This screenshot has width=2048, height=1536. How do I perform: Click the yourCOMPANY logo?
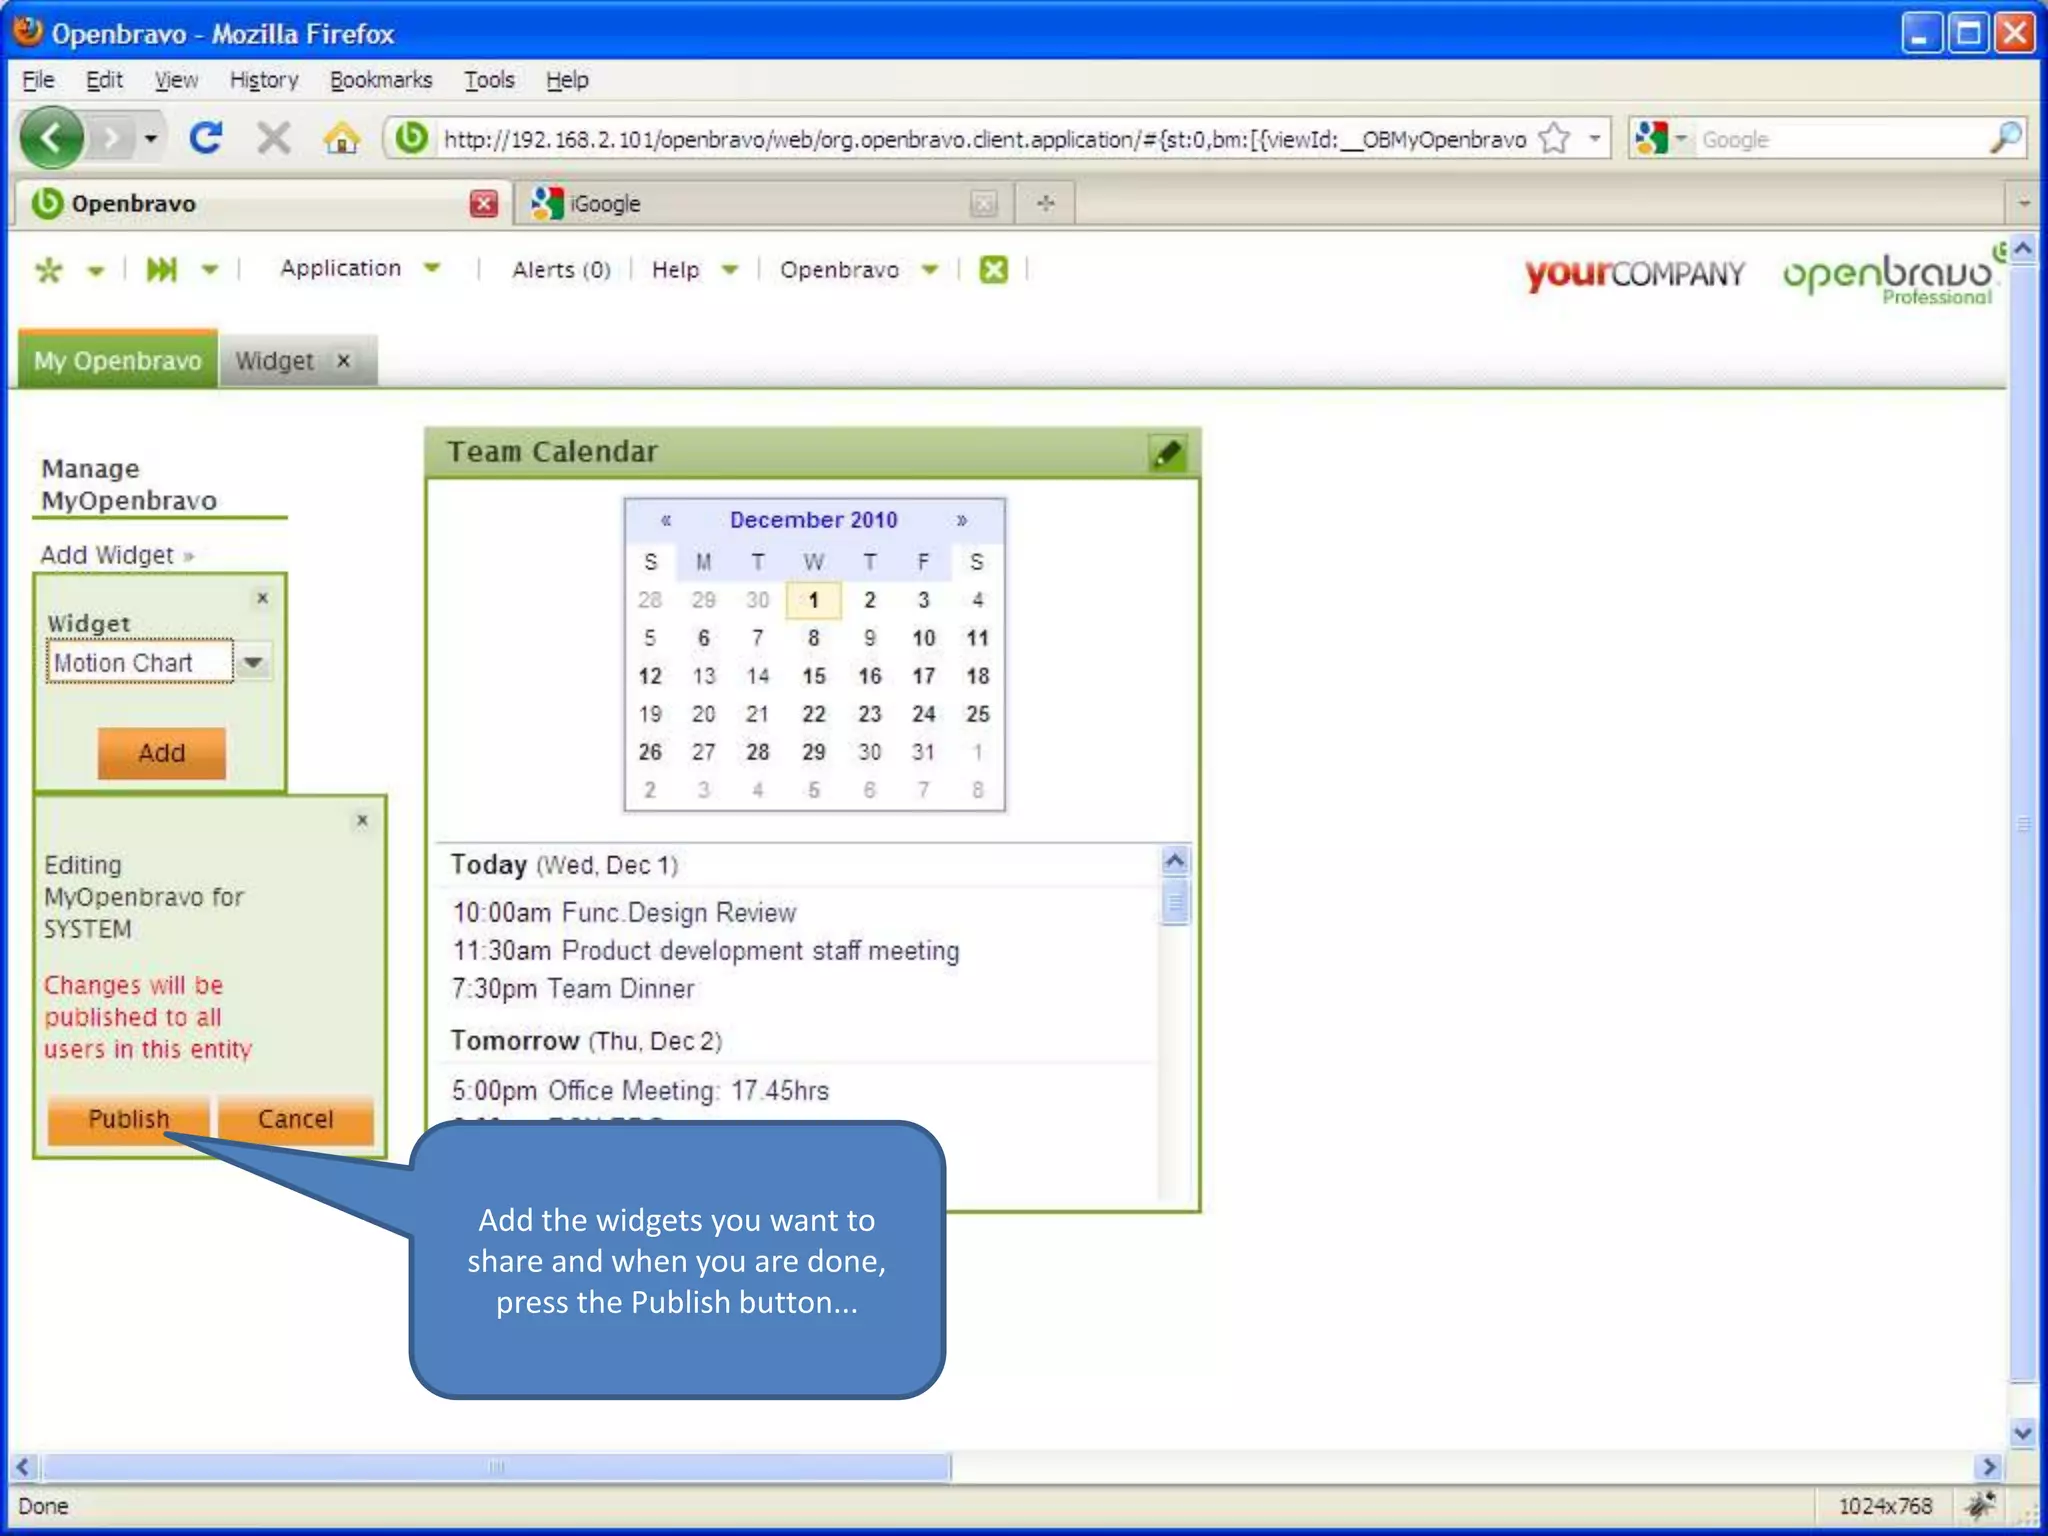(x=1635, y=273)
